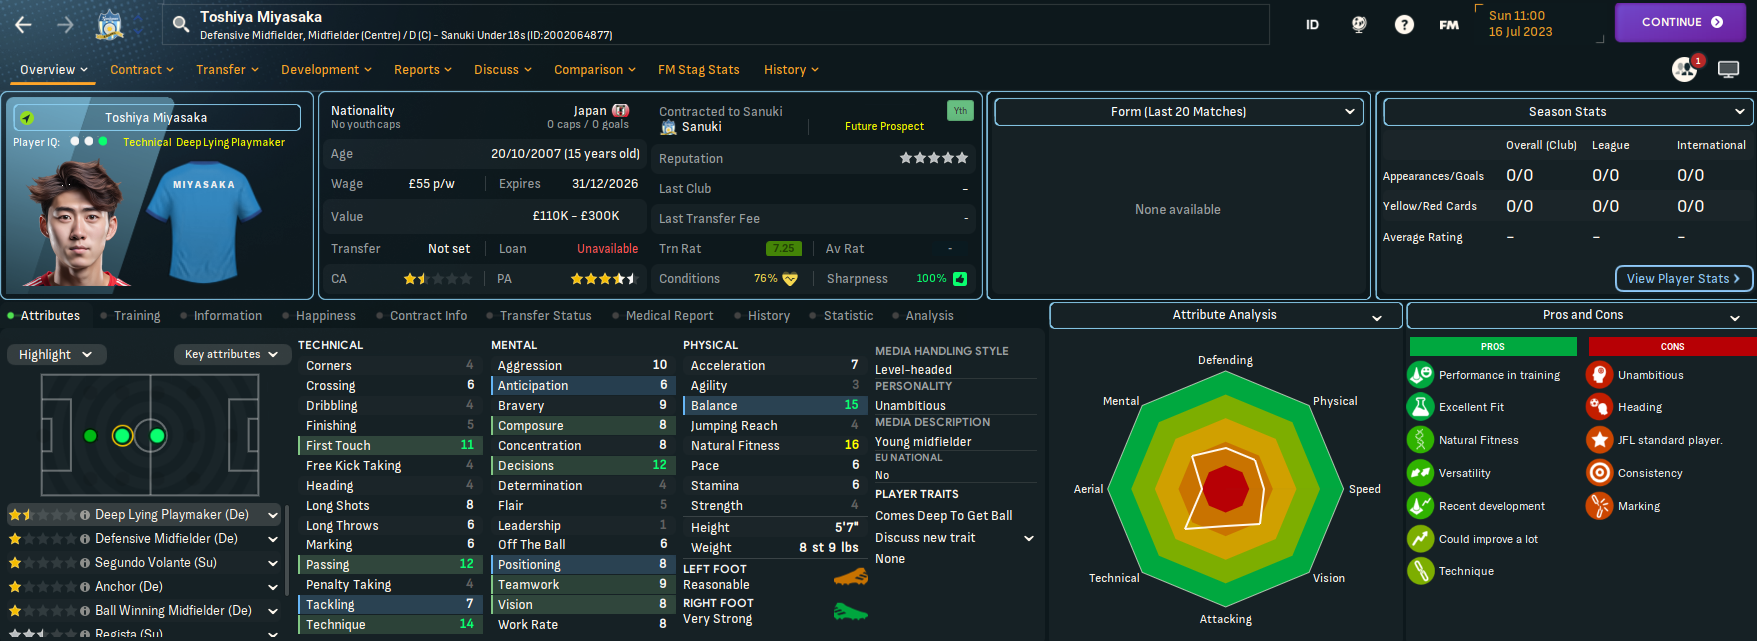Image resolution: width=1757 pixels, height=641 pixels.
Task: Click the back navigation arrow
Action: click(x=23, y=24)
